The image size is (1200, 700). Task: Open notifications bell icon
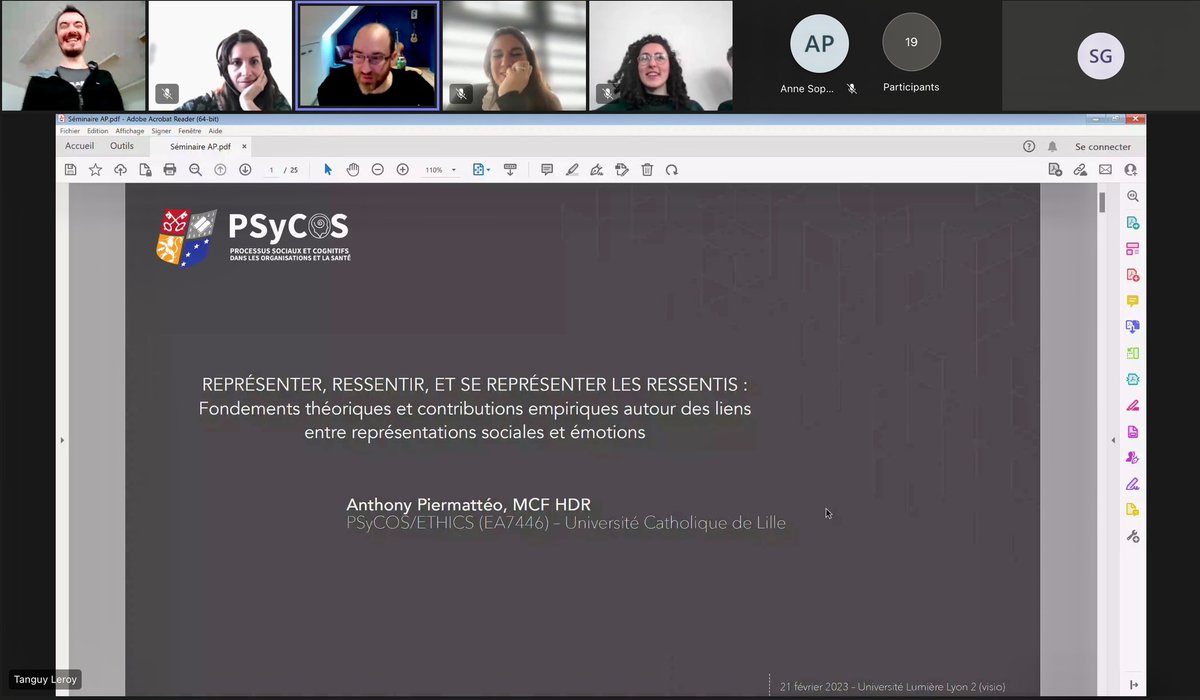click(1052, 146)
